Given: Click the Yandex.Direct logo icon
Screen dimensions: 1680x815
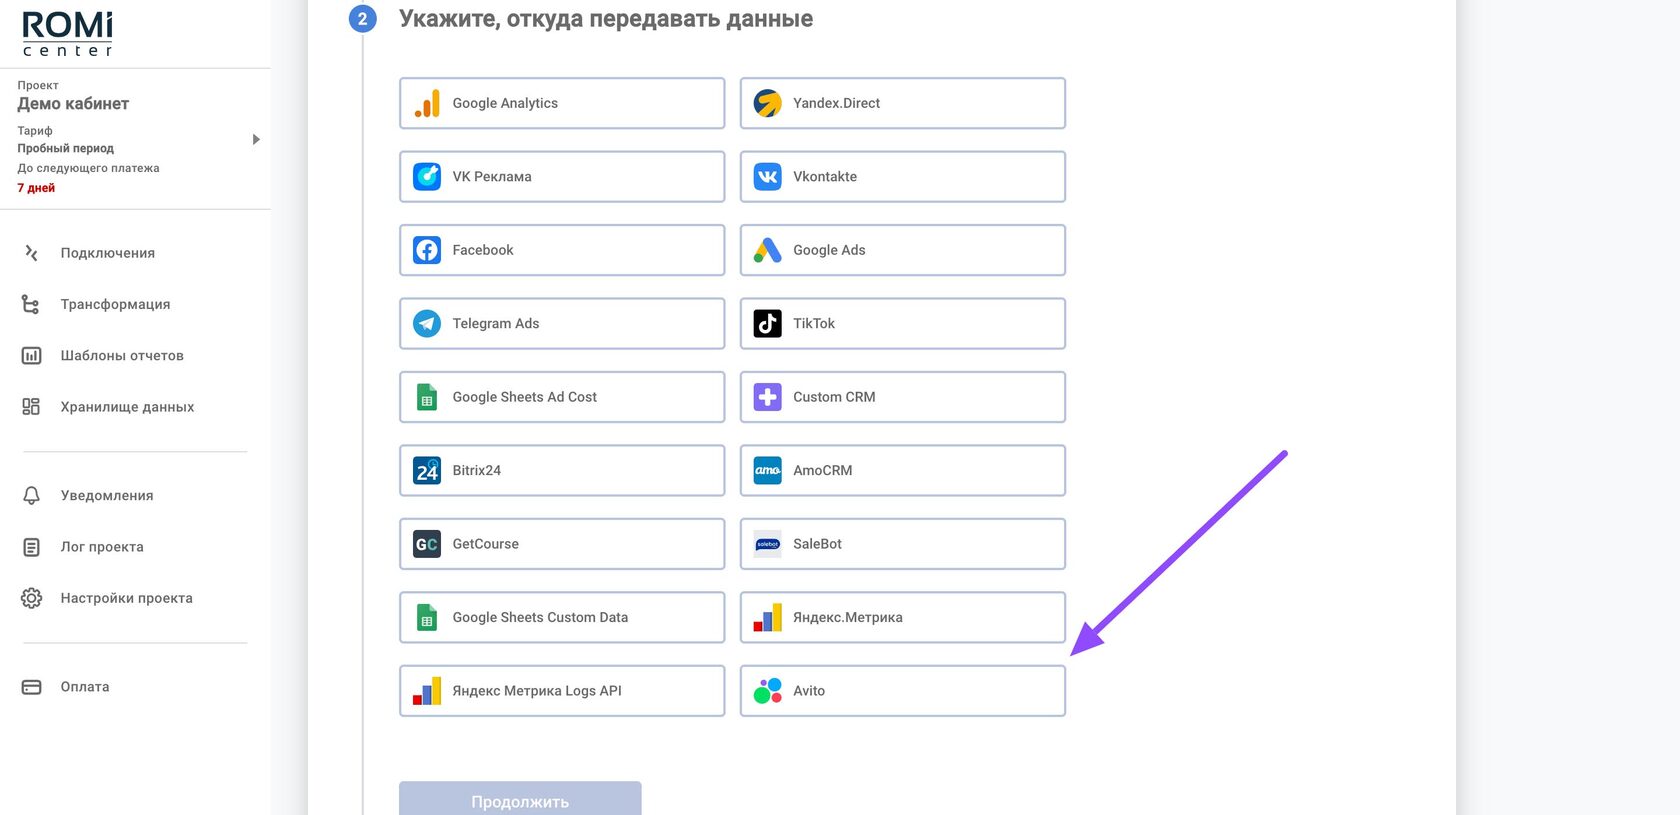Looking at the screenshot, I should (768, 103).
